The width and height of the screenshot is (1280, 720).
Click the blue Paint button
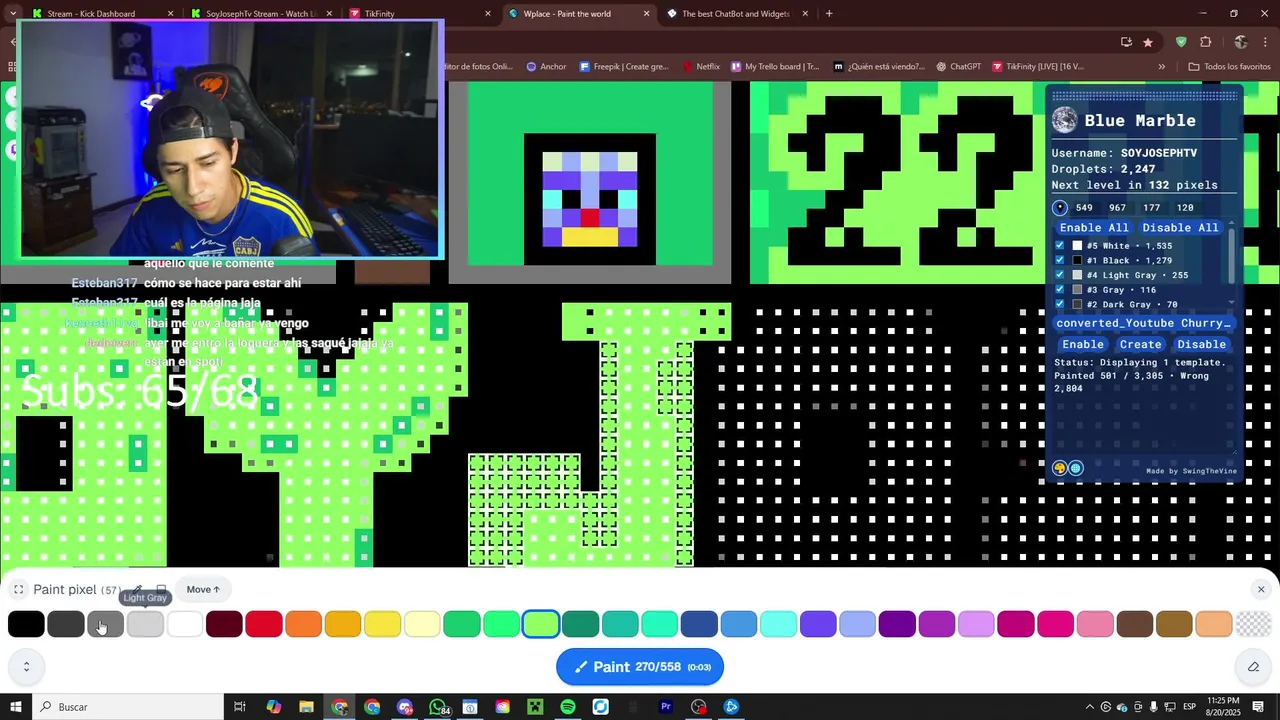(640, 667)
